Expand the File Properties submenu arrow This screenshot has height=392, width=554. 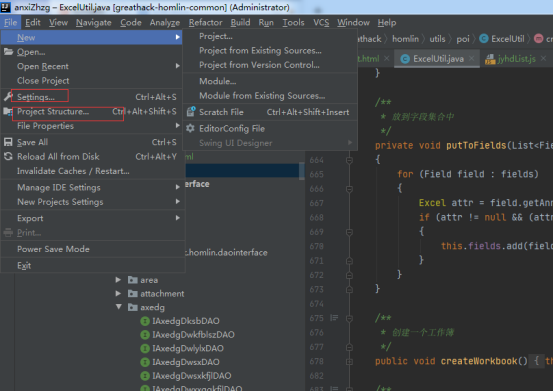point(178,126)
